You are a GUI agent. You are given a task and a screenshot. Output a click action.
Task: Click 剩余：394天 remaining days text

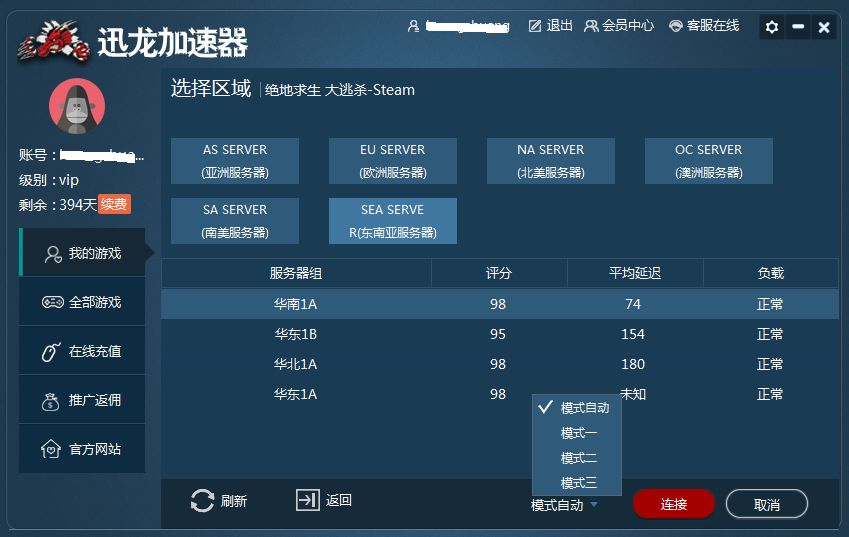click(x=57, y=205)
